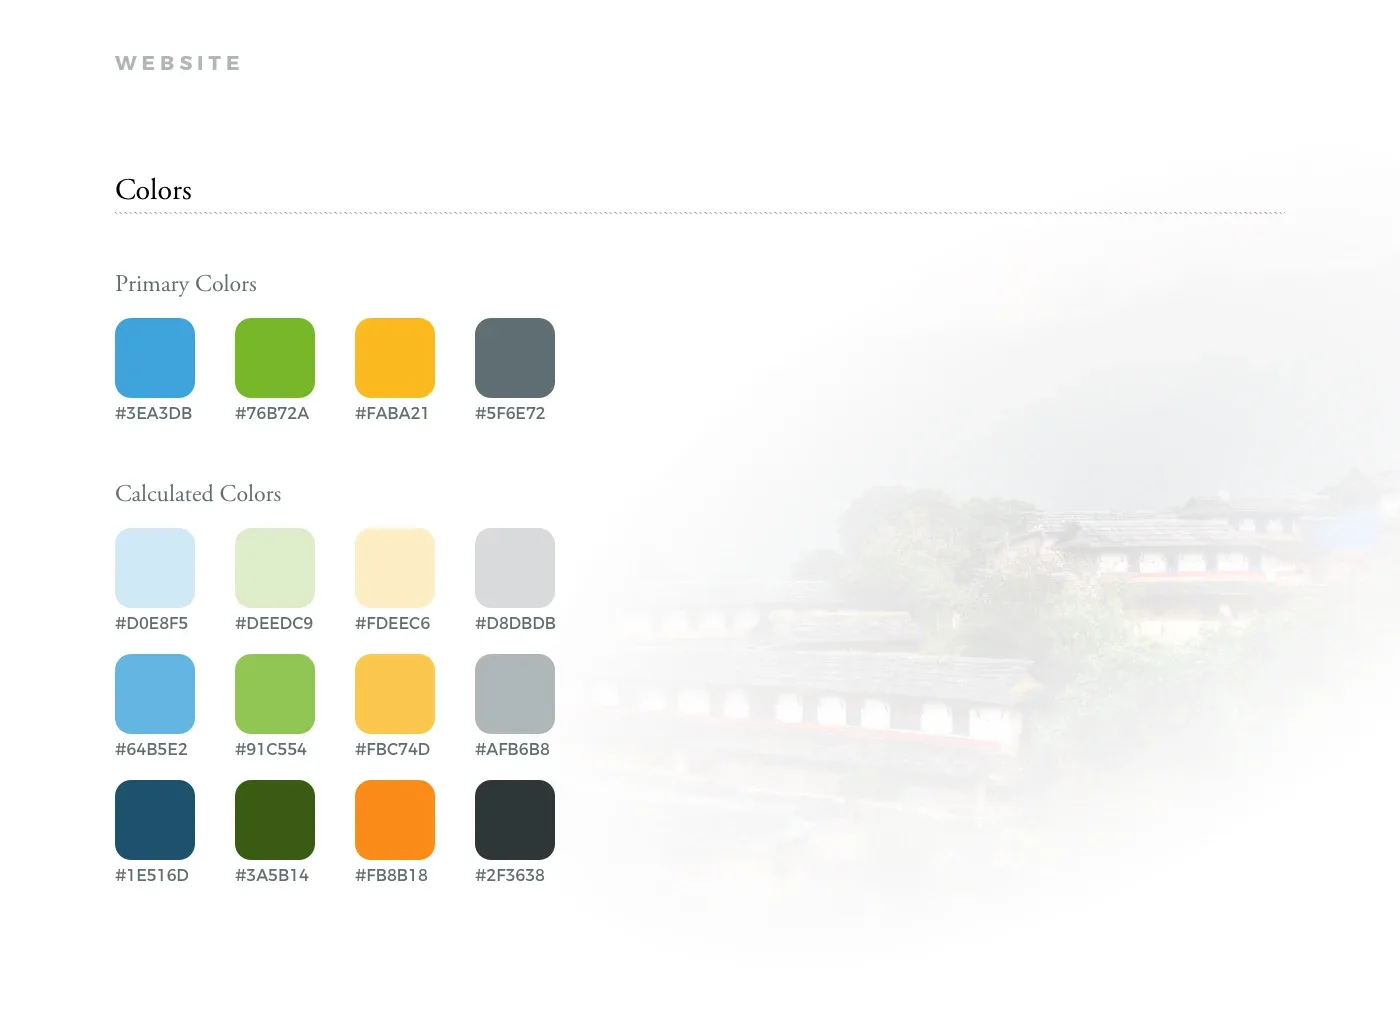Screen dimensions: 1400x1009
Task: Click the WEBSITE header text
Action: (x=178, y=63)
